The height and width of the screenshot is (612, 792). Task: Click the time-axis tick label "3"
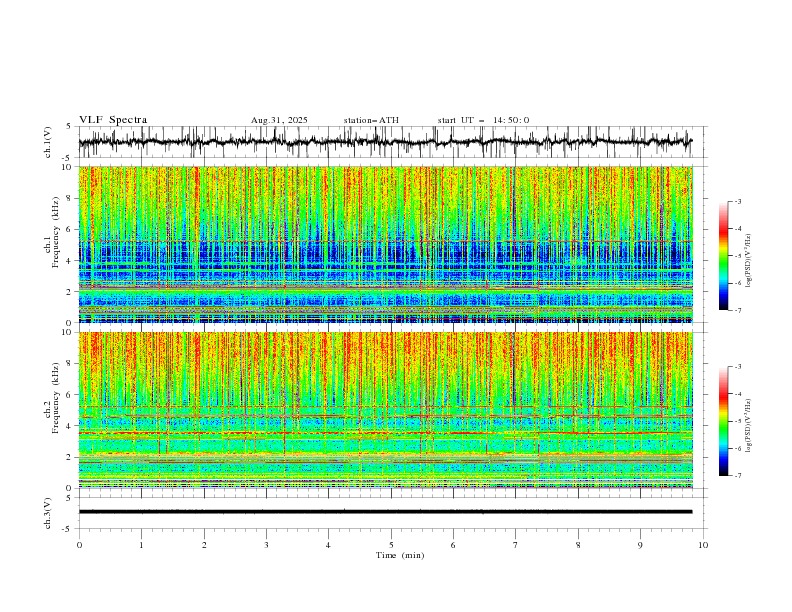tap(266, 545)
